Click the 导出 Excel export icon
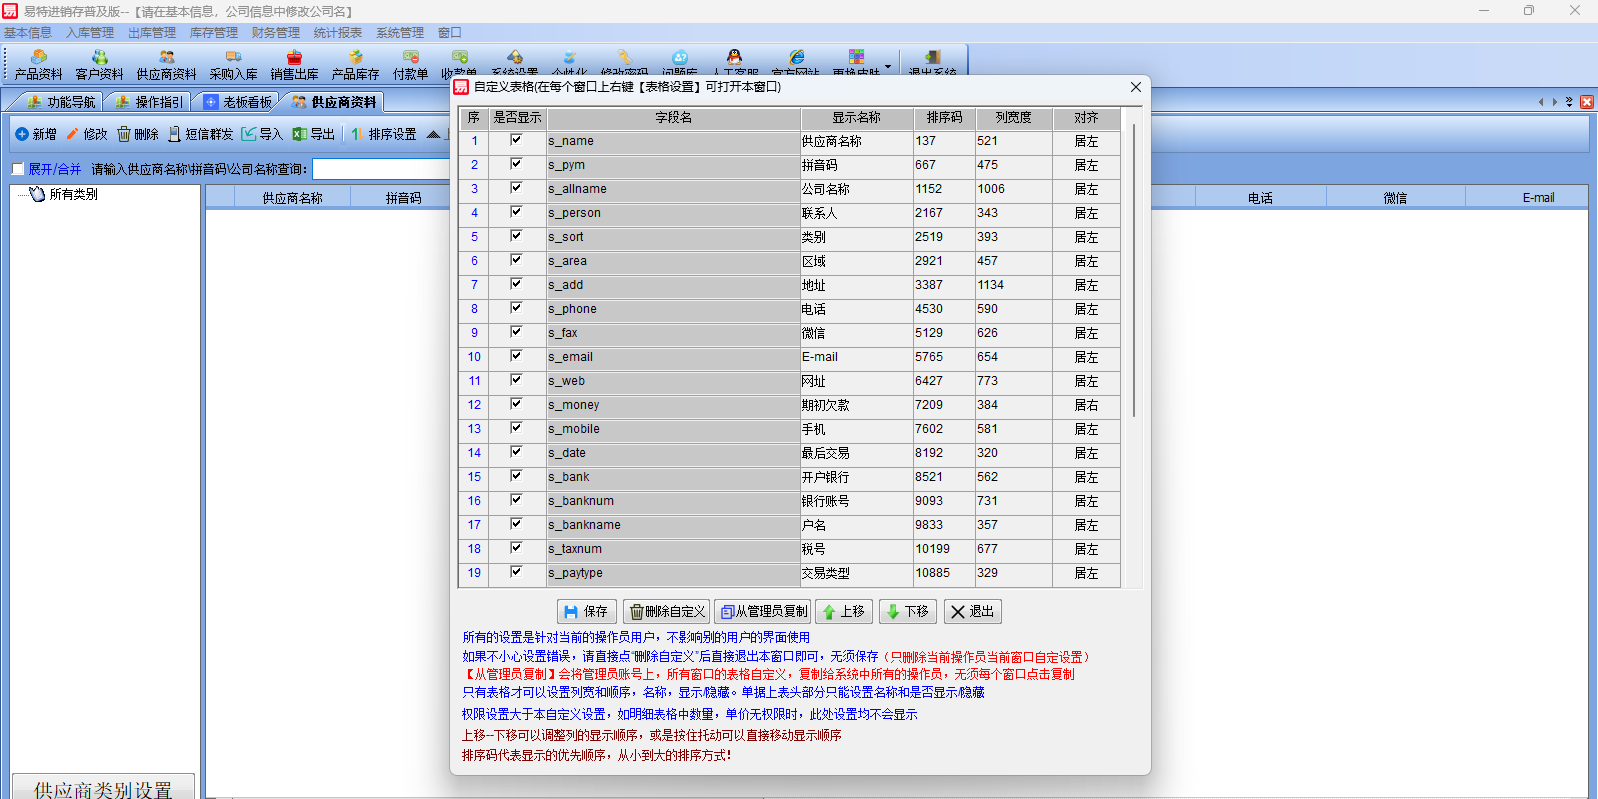Screen dimensions: 1598x799 [x=313, y=134]
